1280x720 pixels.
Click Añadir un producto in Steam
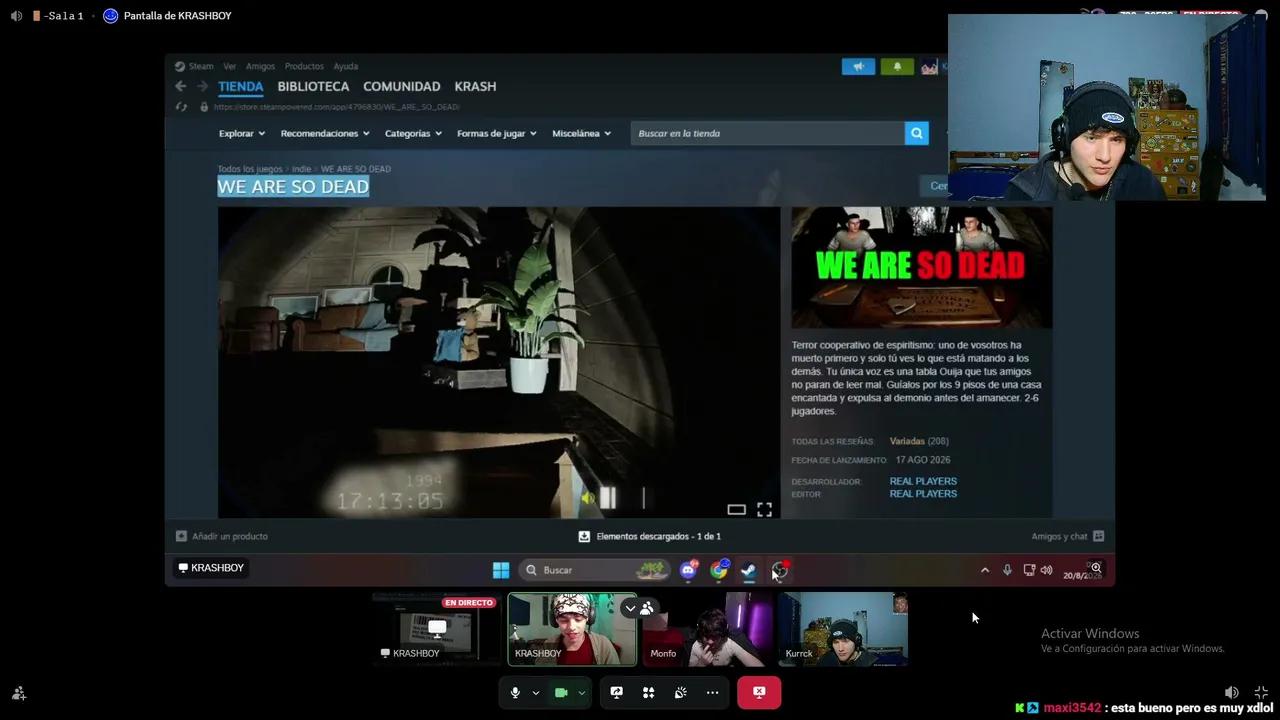[x=222, y=536]
